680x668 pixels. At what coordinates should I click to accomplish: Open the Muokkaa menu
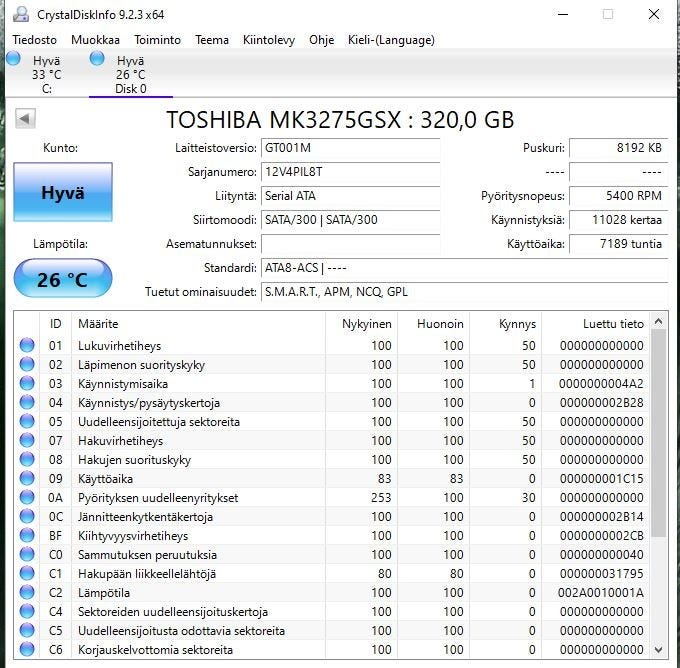pos(95,40)
